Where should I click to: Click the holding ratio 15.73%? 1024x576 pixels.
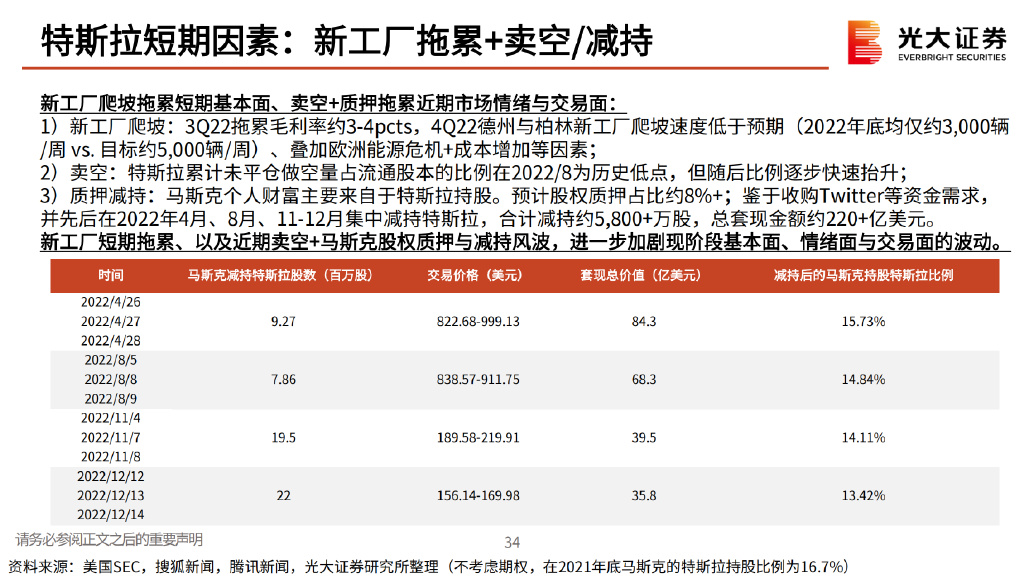tap(863, 321)
